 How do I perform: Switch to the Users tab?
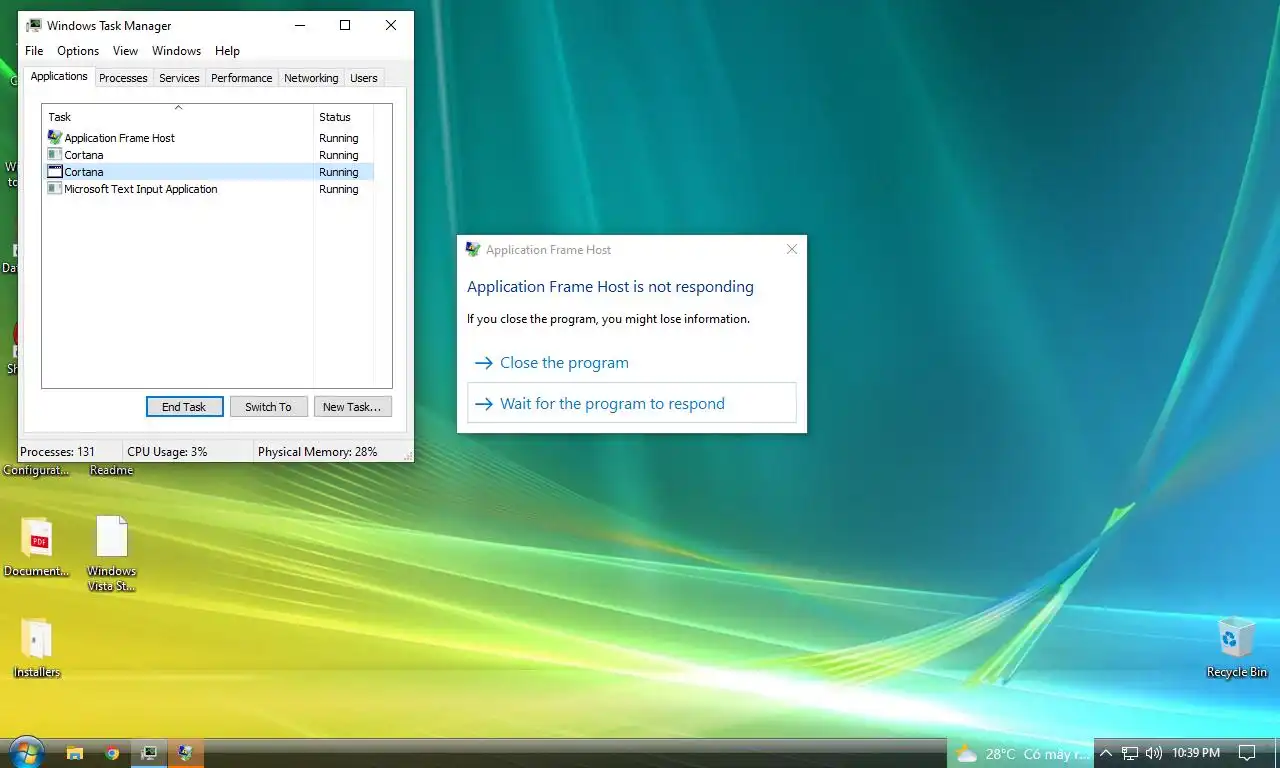[x=364, y=78]
